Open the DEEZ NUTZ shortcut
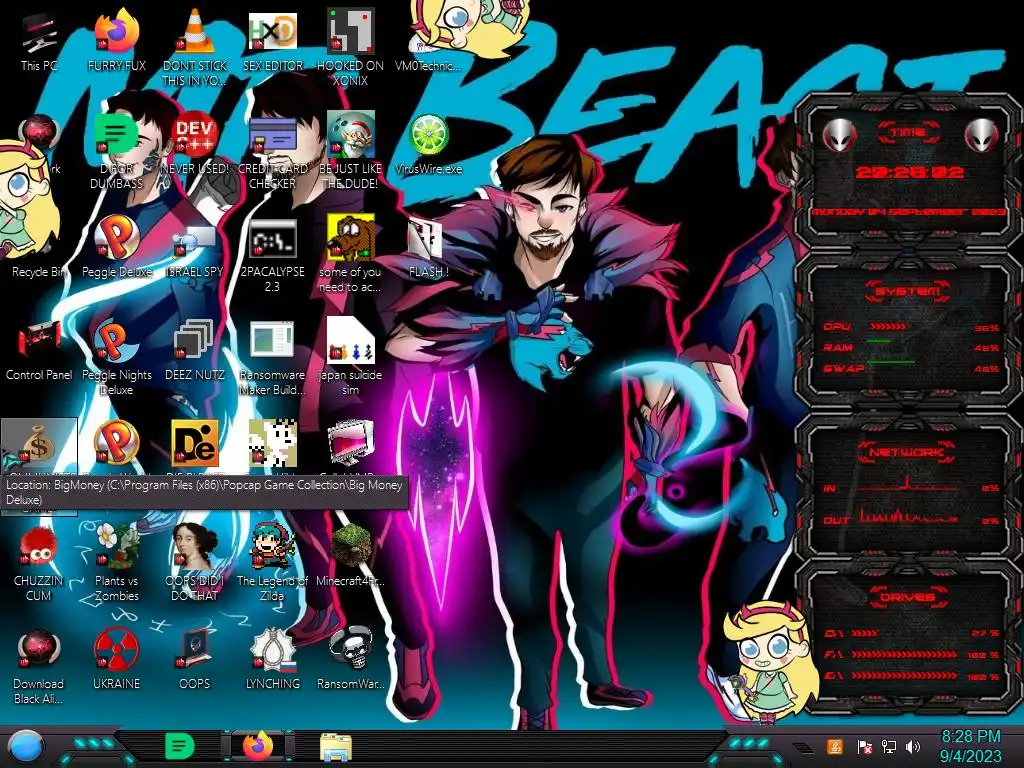 coord(194,351)
